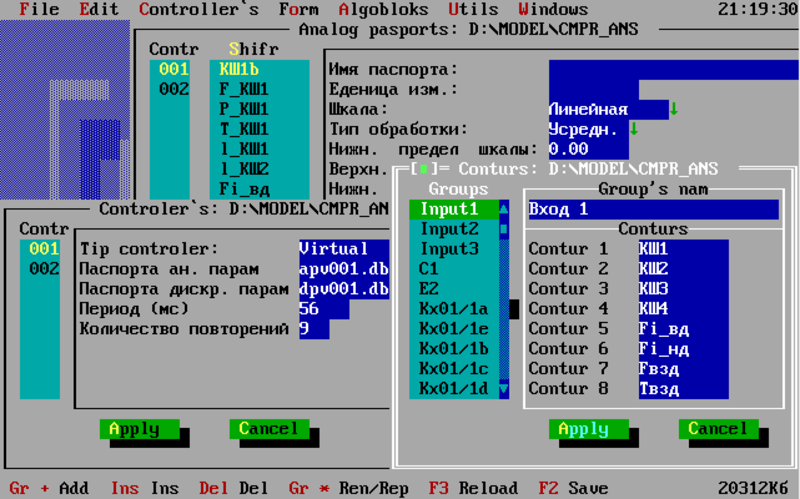Open the Шкала dropdown arrow beside Линейная
This screenshot has height=499, width=800.
pos(674,109)
